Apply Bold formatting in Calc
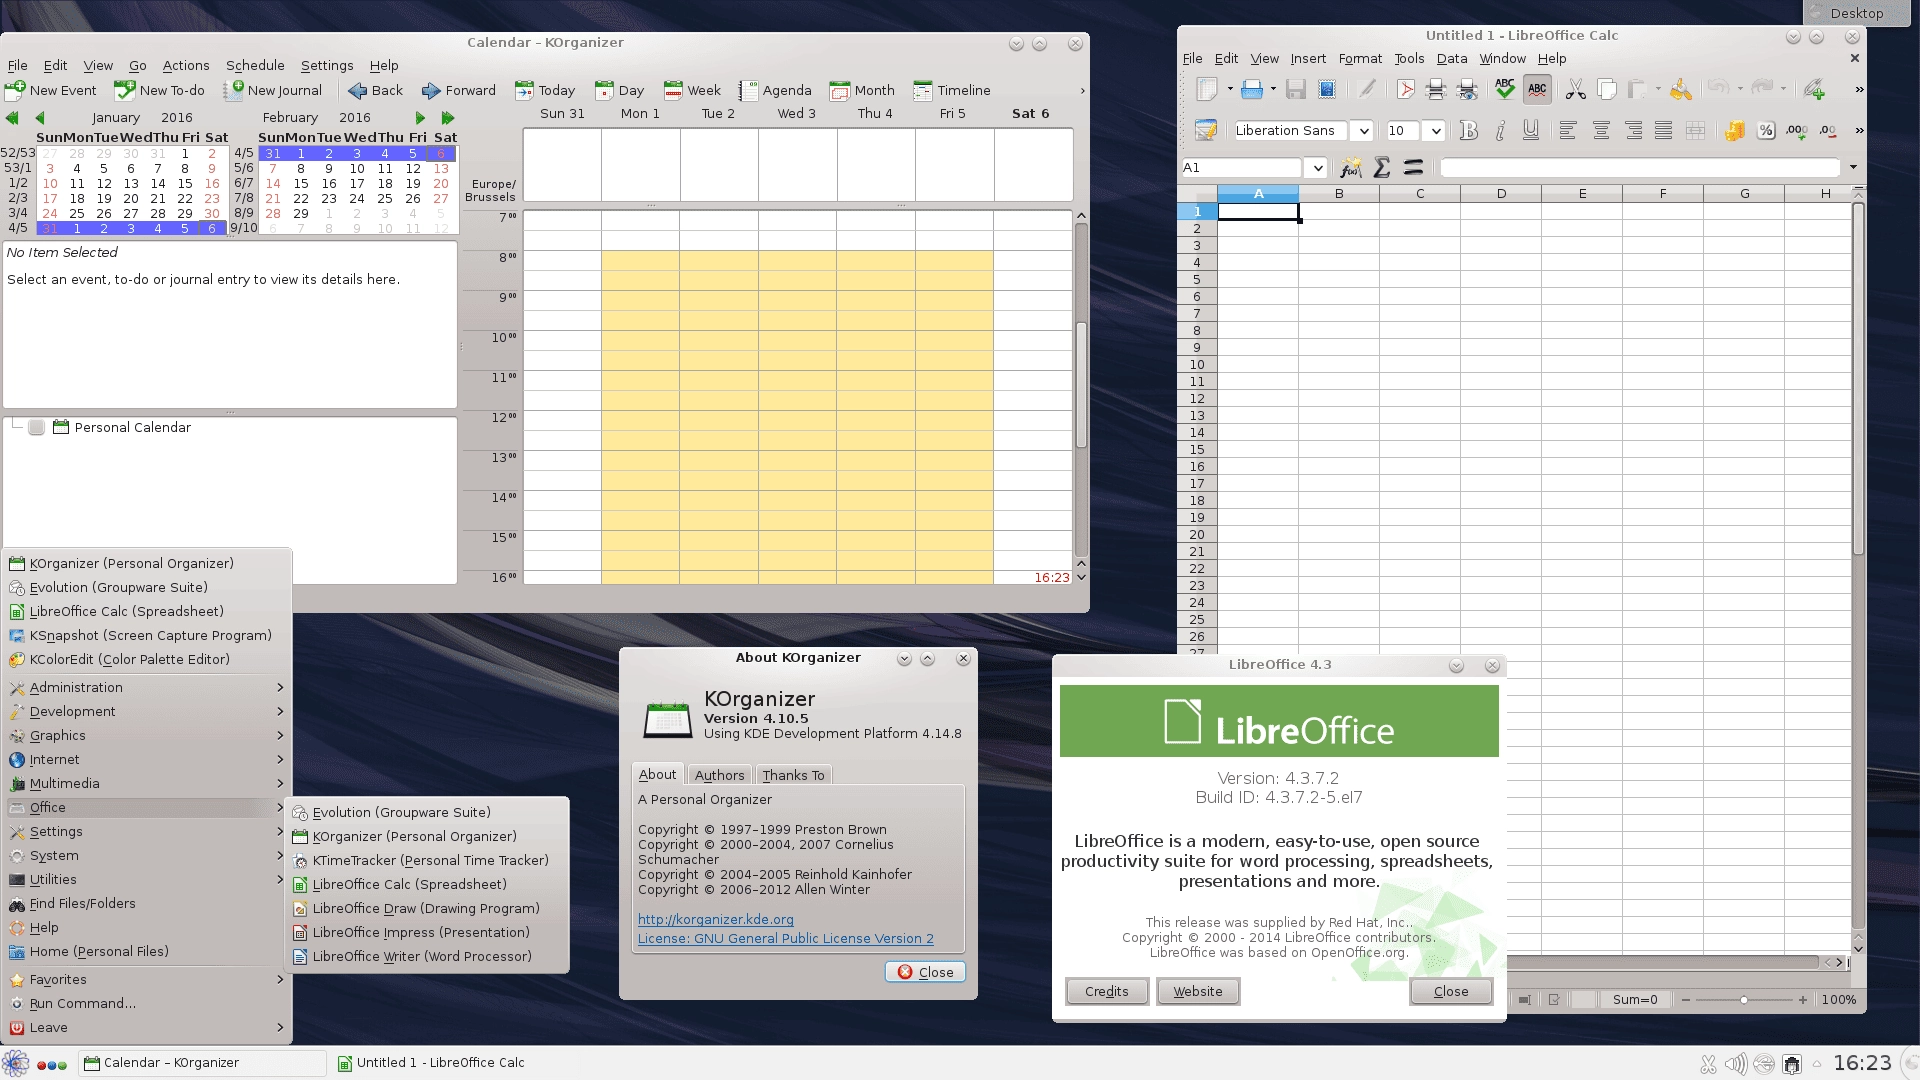This screenshot has height=1080, width=1920. pos(1468,130)
